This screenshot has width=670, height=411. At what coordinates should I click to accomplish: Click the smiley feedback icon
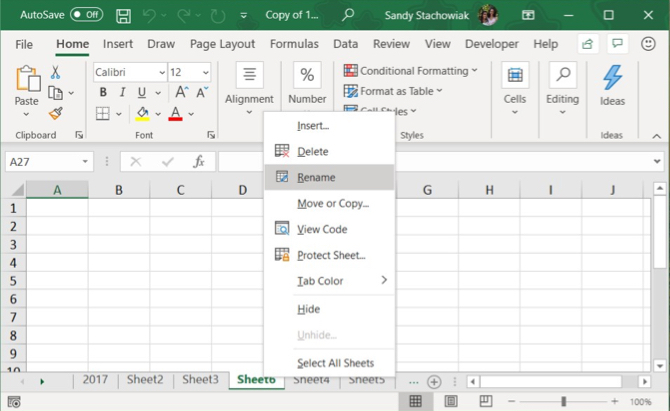click(648, 44)
